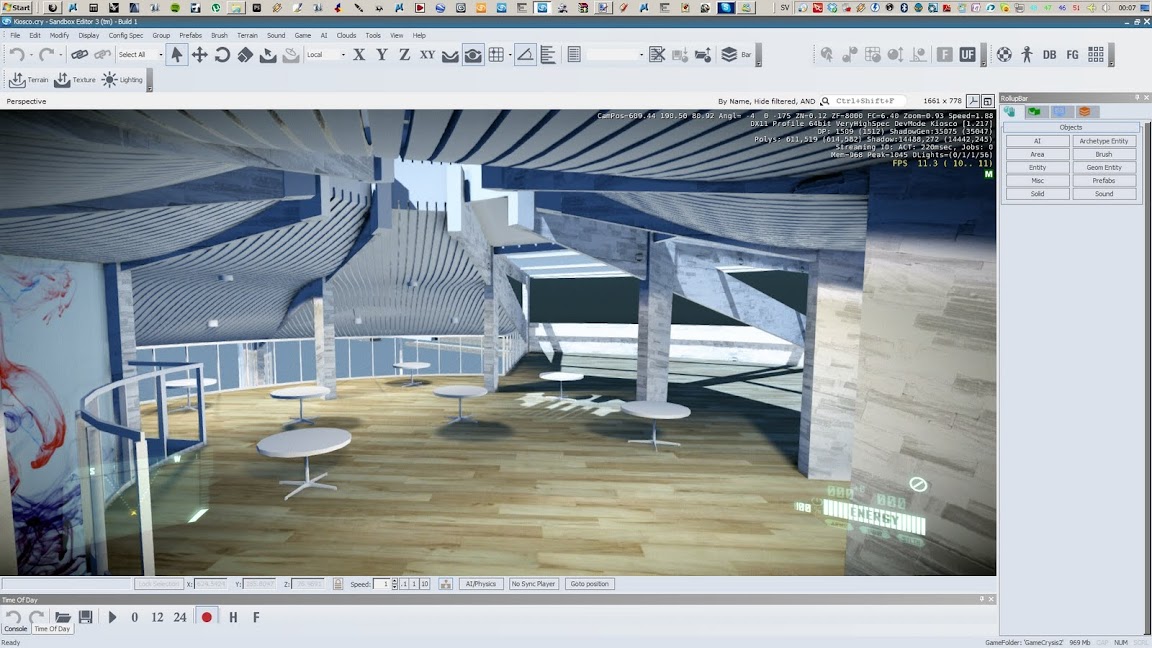1152x648 pixels.
Task: Select the Move tool in toolbar
Action: (199, 55)
